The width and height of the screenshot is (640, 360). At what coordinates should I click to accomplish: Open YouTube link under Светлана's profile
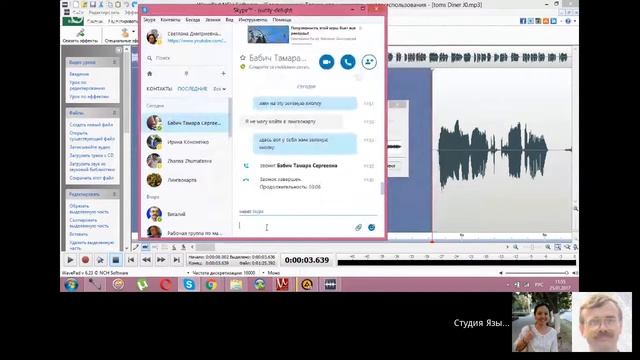click(x=196, y=41)
